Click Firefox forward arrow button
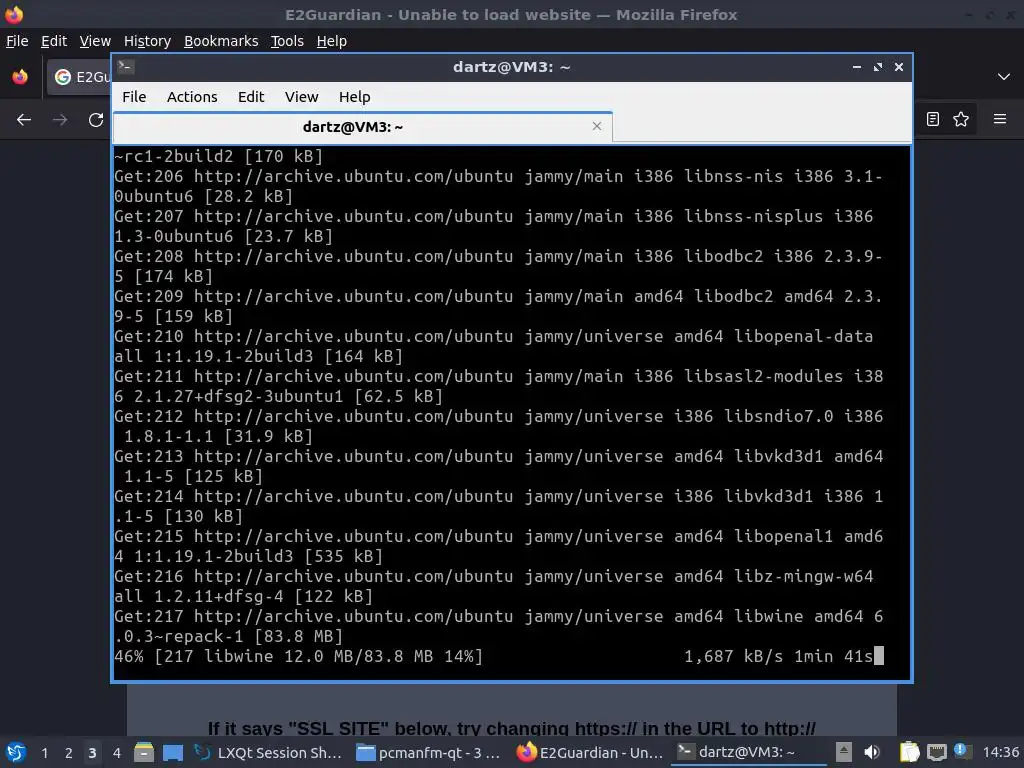 coord(60,120)
